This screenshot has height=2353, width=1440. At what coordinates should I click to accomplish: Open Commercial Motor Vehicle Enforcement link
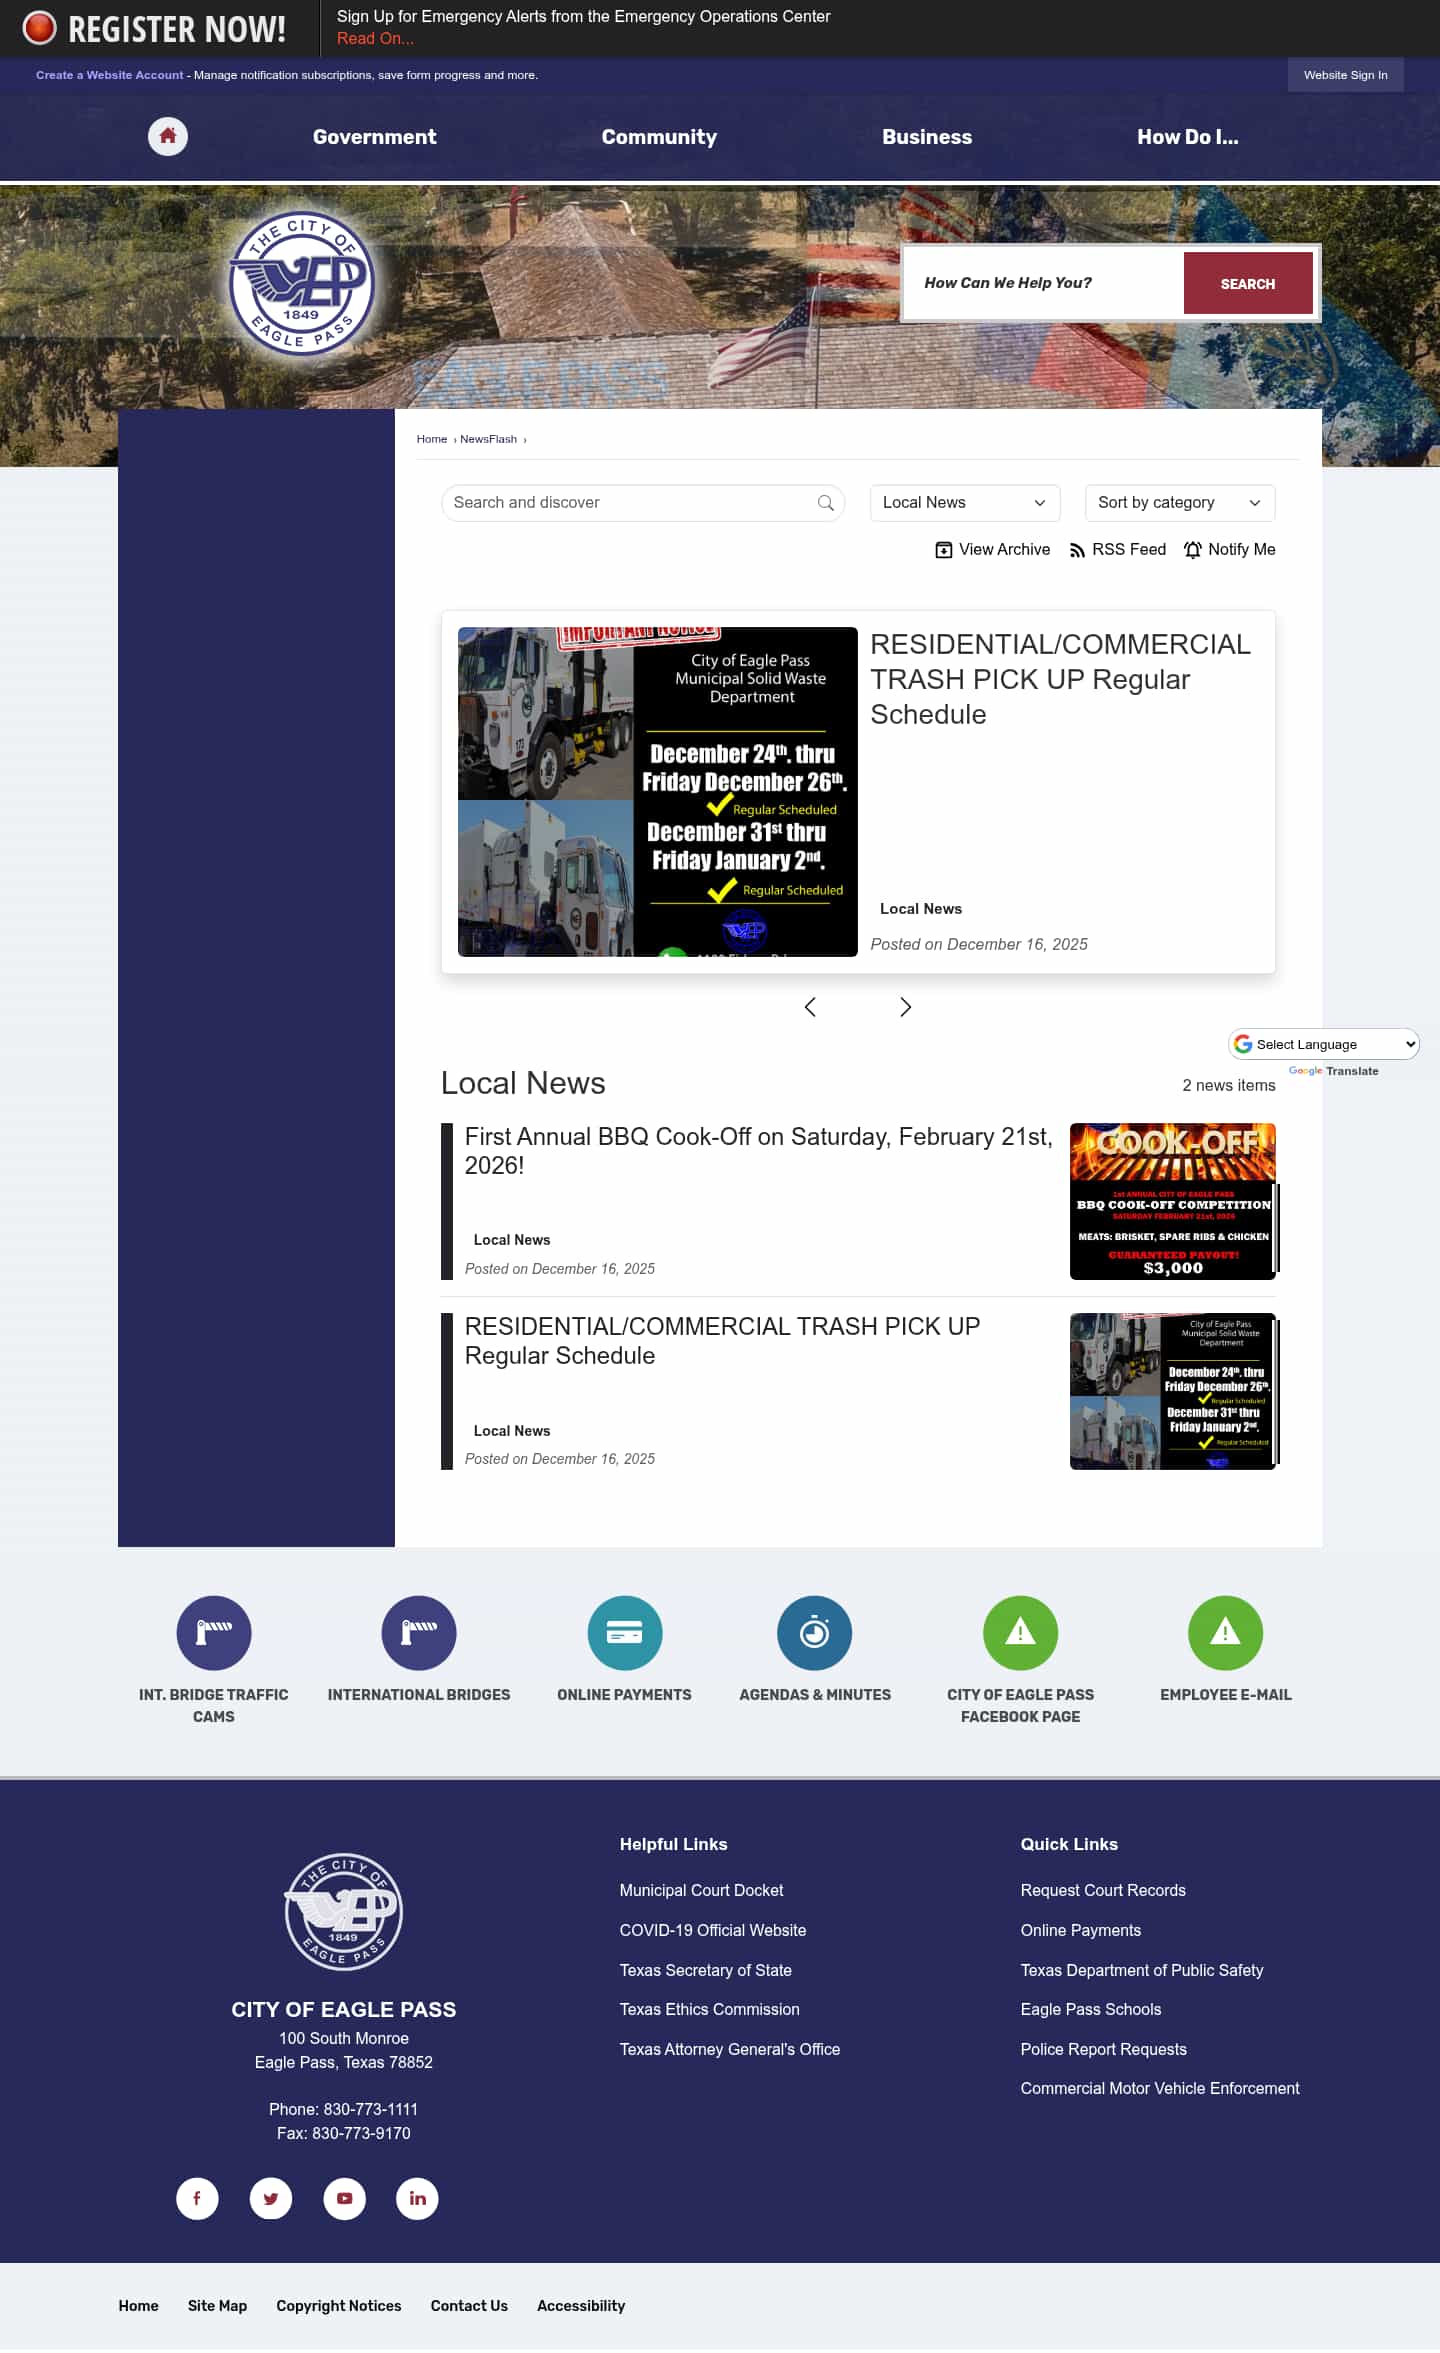pyautogui.click(x=1160, y=2088)
